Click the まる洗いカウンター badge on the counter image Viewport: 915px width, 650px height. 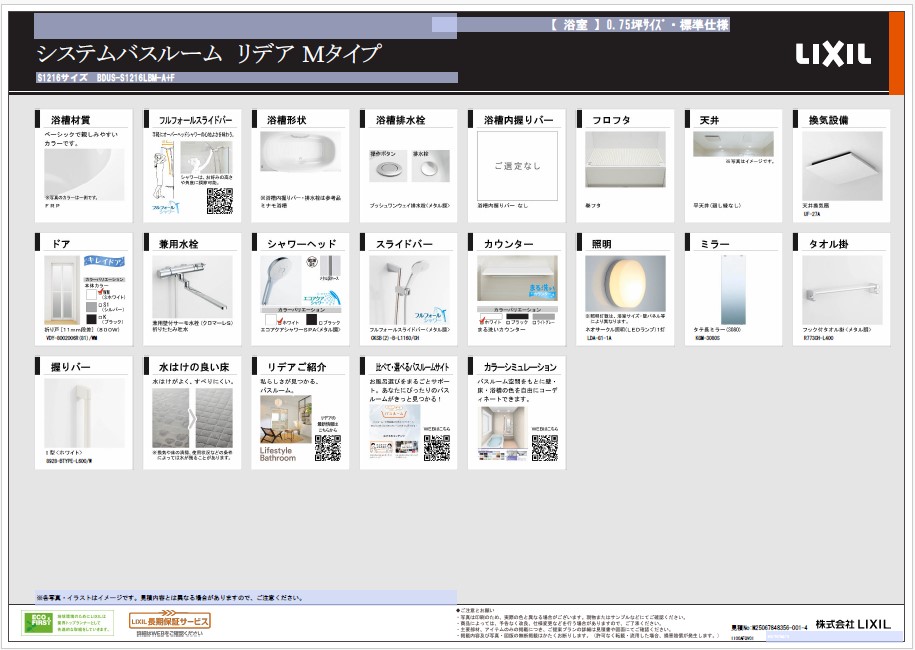[543, 291]
